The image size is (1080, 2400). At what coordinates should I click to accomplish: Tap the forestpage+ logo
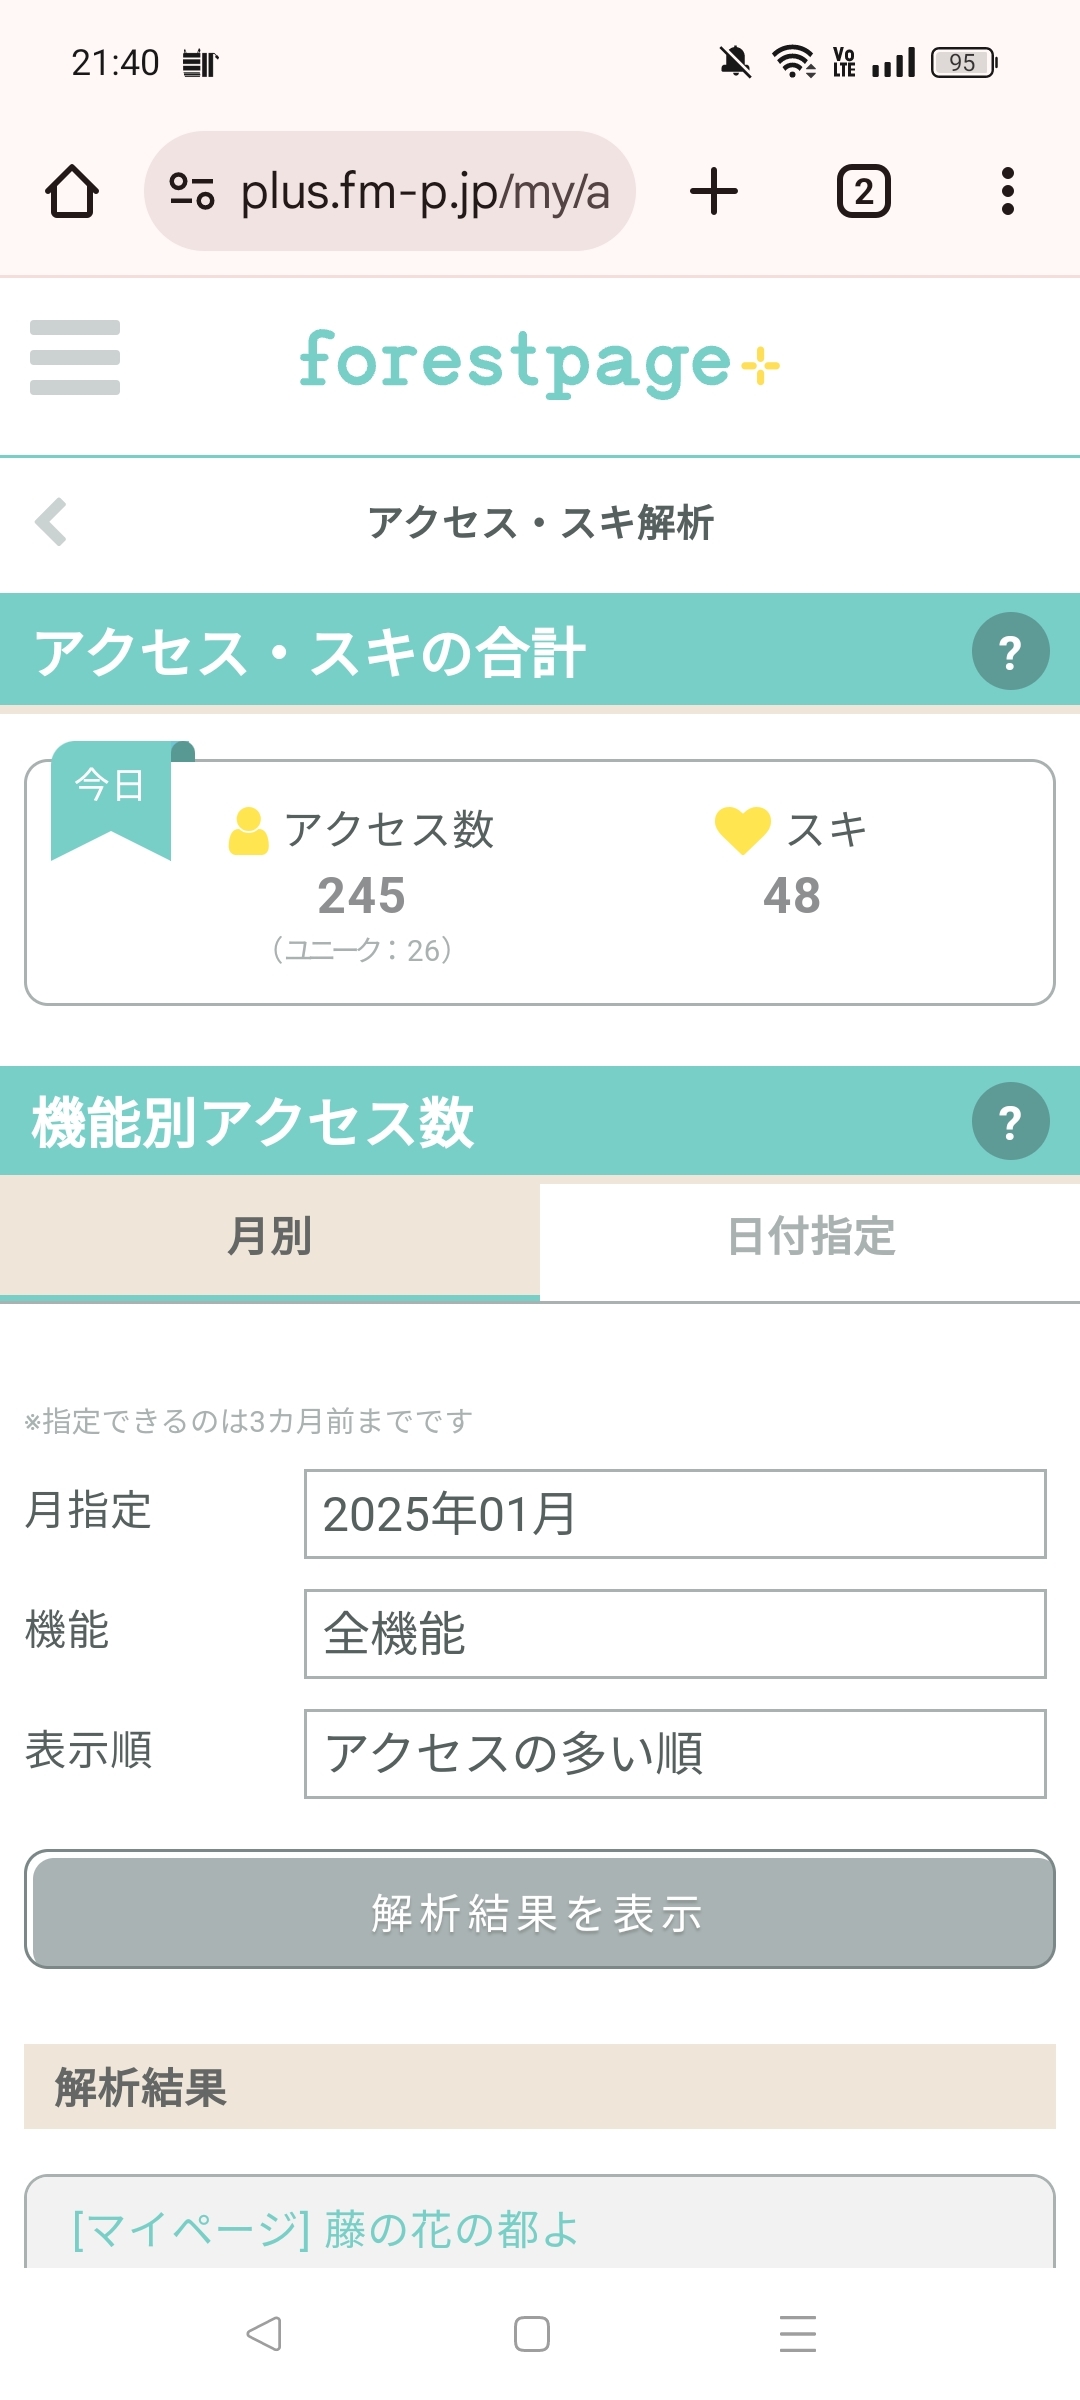click(539, 362)
